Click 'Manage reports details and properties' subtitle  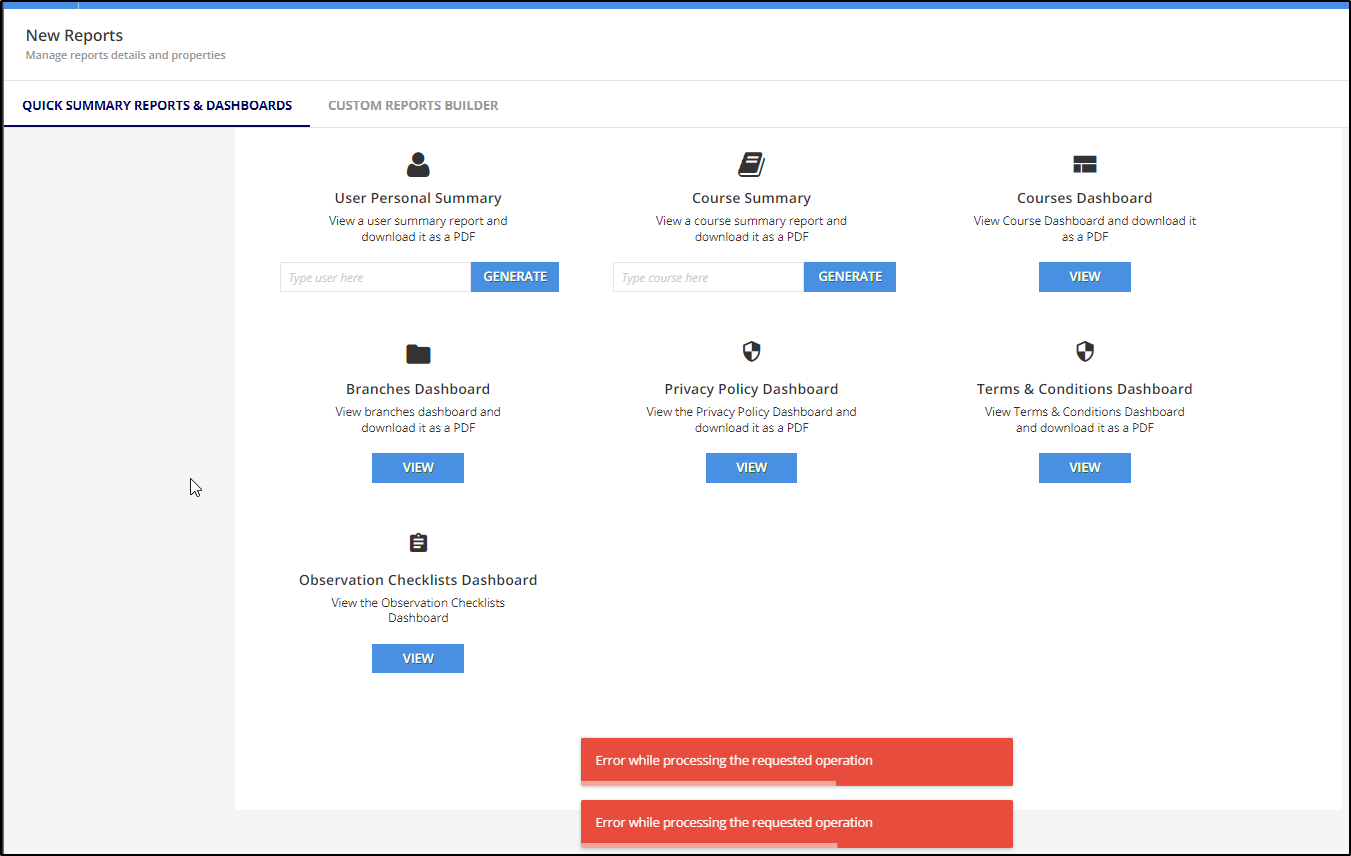tap(126, 56)
